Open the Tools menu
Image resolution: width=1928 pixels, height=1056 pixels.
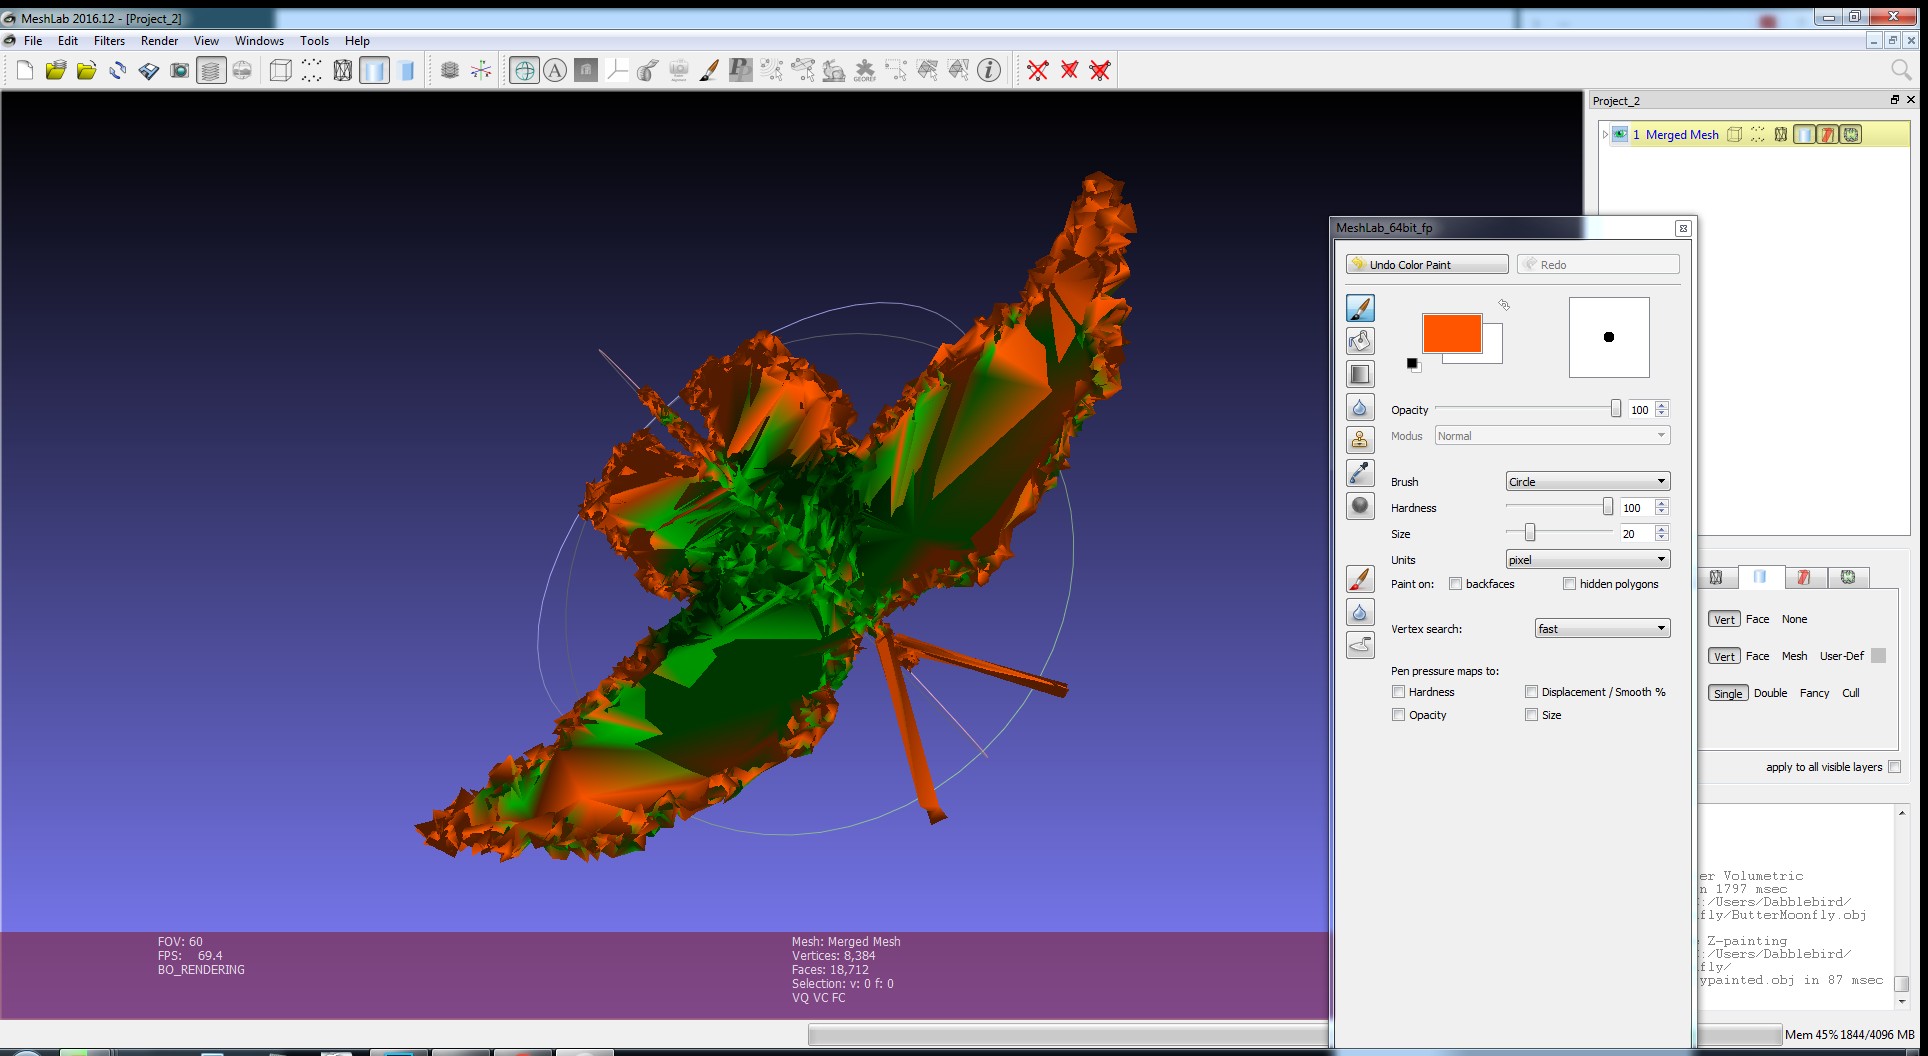[314, 41]
